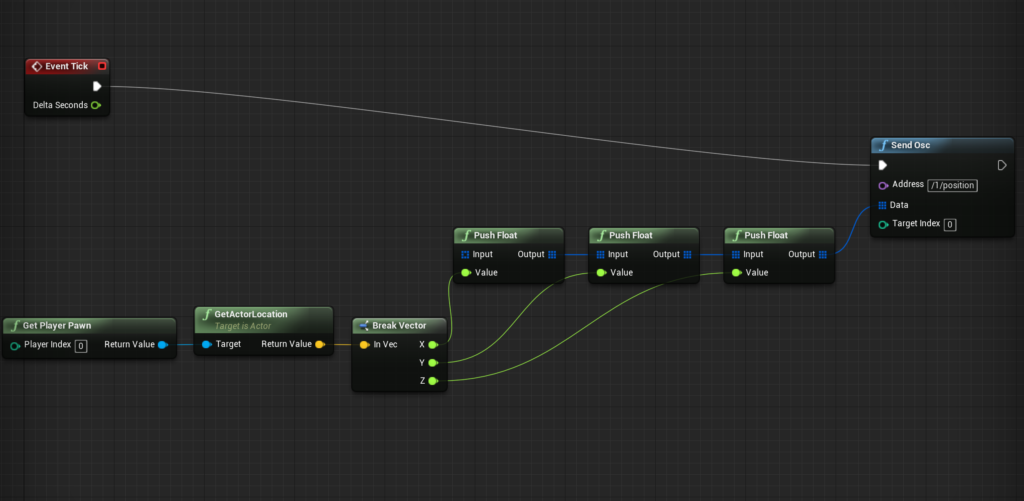1024x501 pixels.
Task: Click the rightmost Push Float Output pin
Action: 823,254
